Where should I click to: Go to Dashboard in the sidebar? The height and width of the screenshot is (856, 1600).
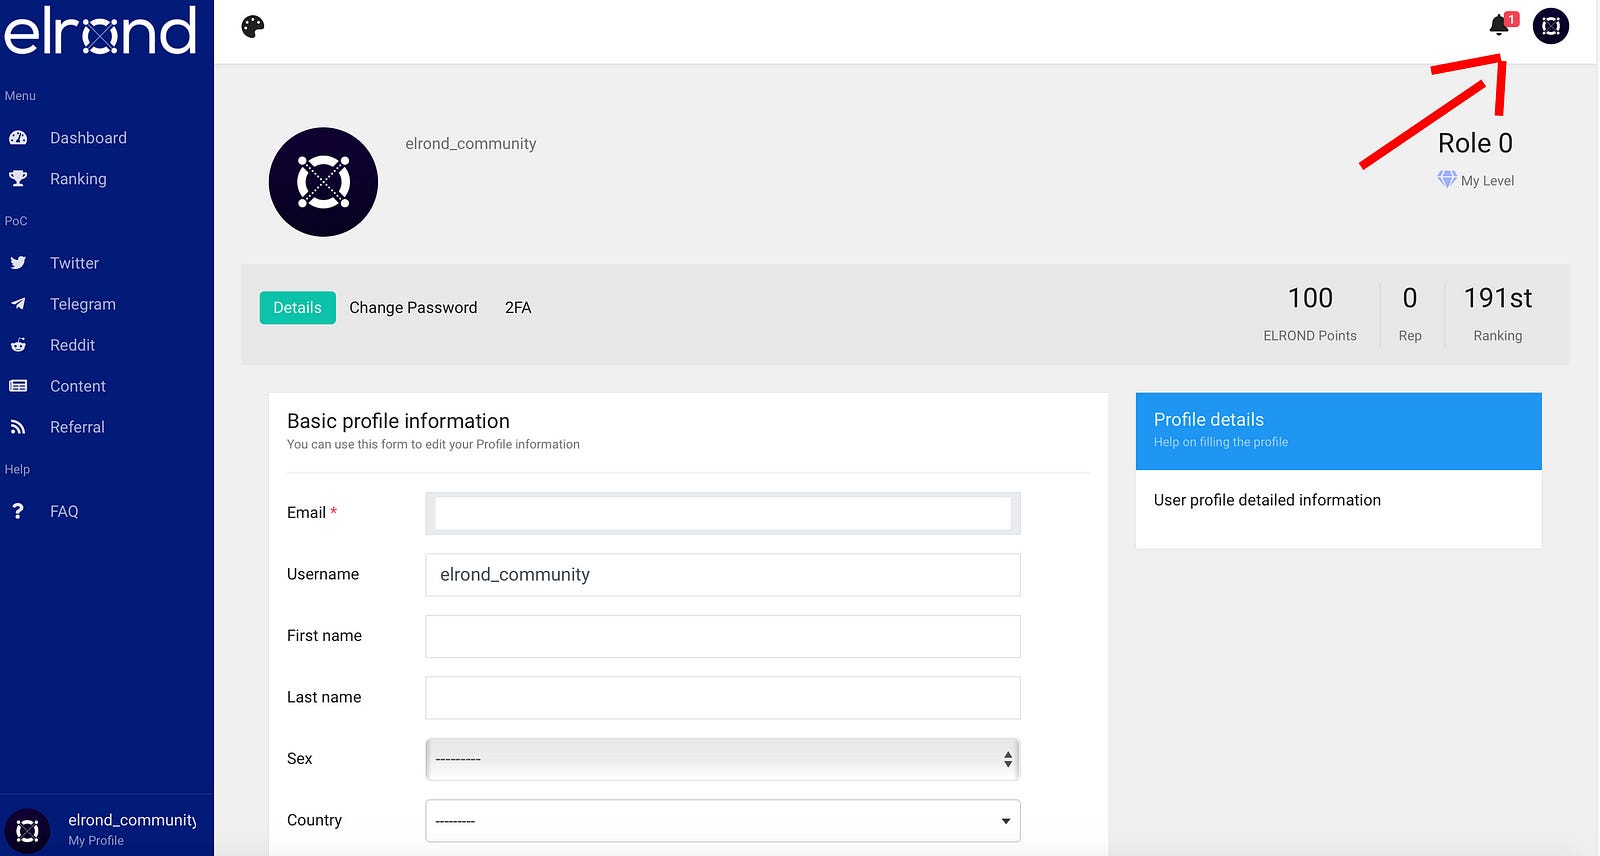point(88,138)
